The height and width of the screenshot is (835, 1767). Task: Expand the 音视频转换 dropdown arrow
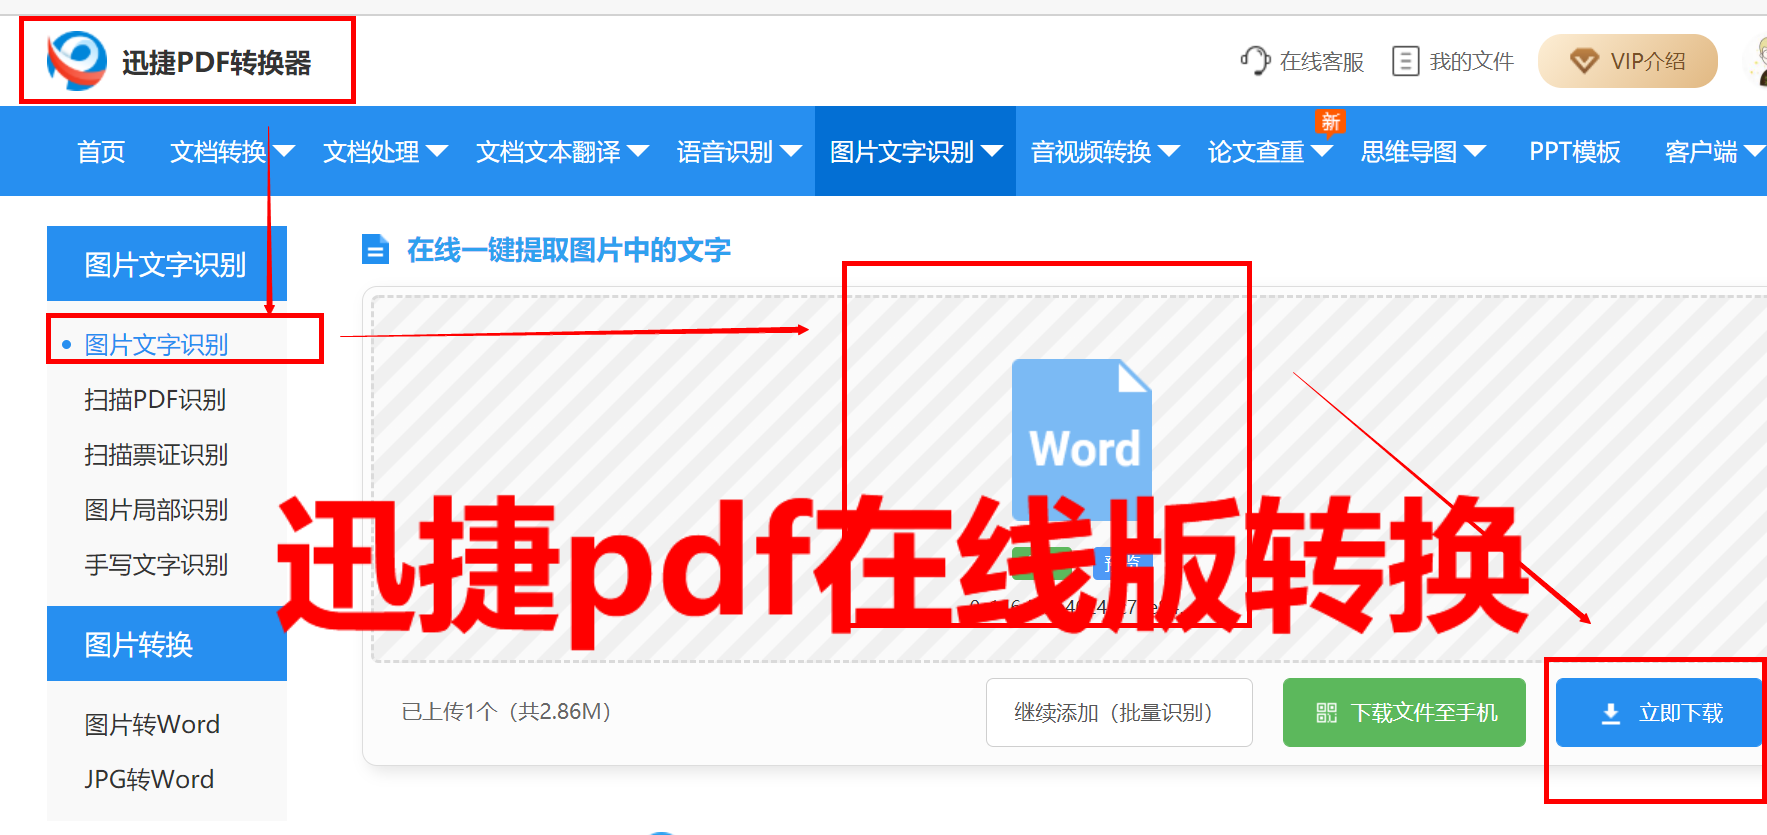click(x=1169, y=151)
